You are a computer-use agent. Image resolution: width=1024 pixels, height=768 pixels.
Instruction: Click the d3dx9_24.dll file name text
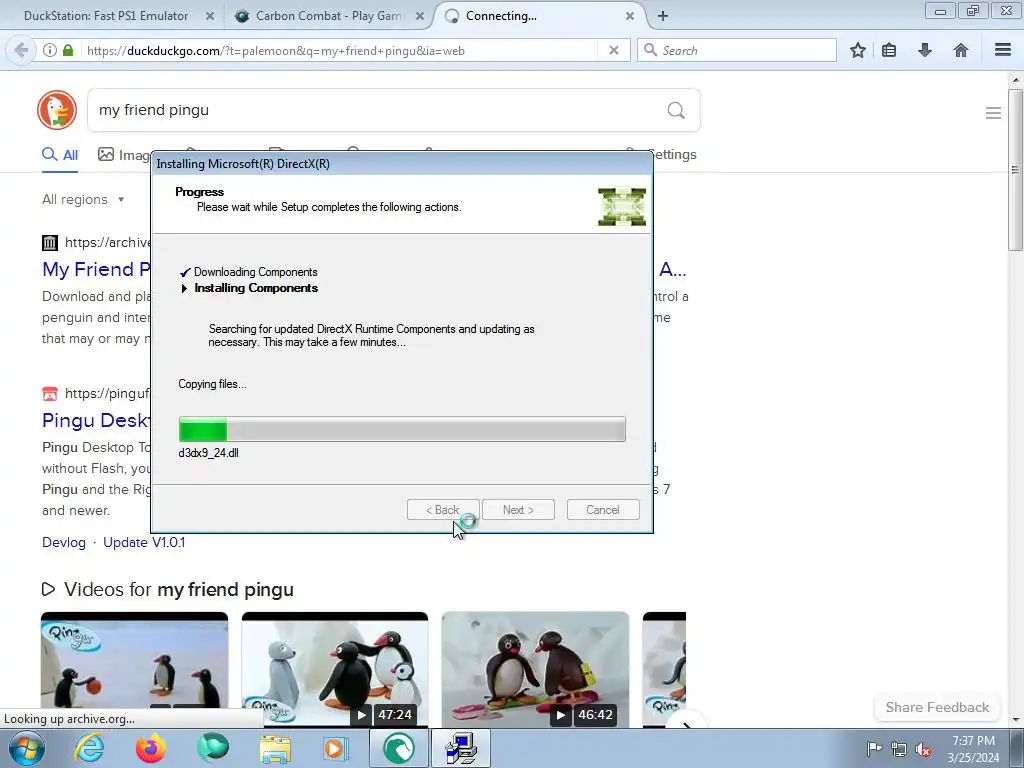[208, 453]
